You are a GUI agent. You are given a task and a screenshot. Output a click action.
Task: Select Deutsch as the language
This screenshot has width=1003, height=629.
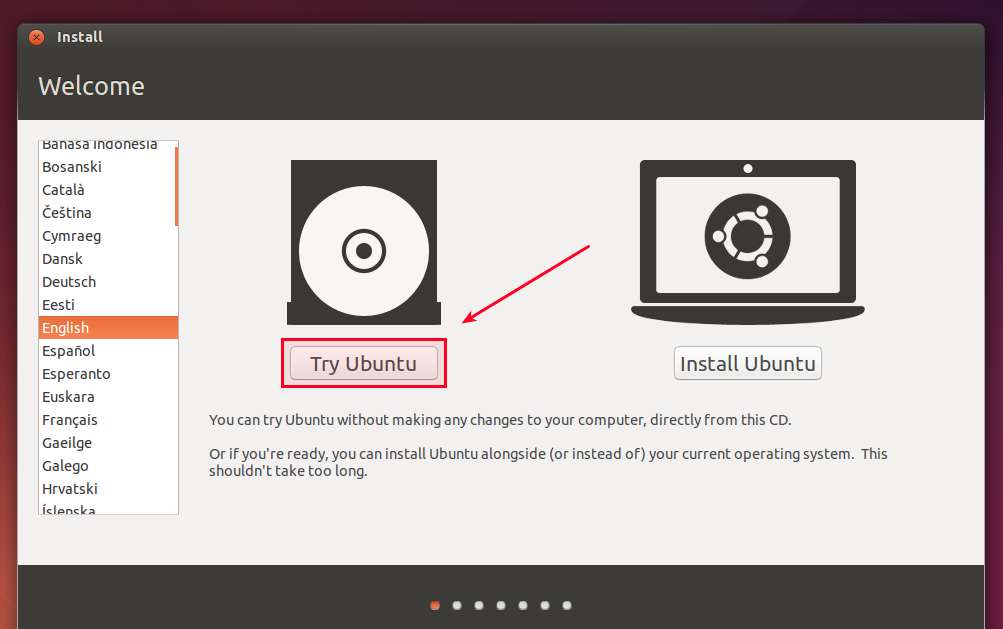coord(108,282)
